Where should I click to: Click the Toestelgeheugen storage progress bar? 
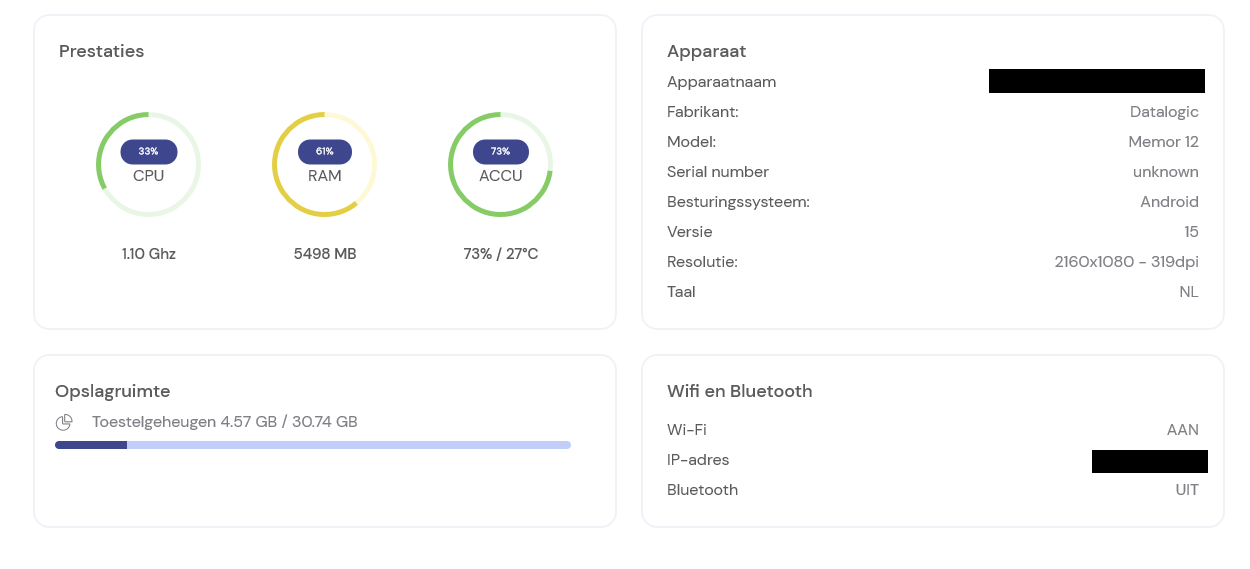pos(312,445)
